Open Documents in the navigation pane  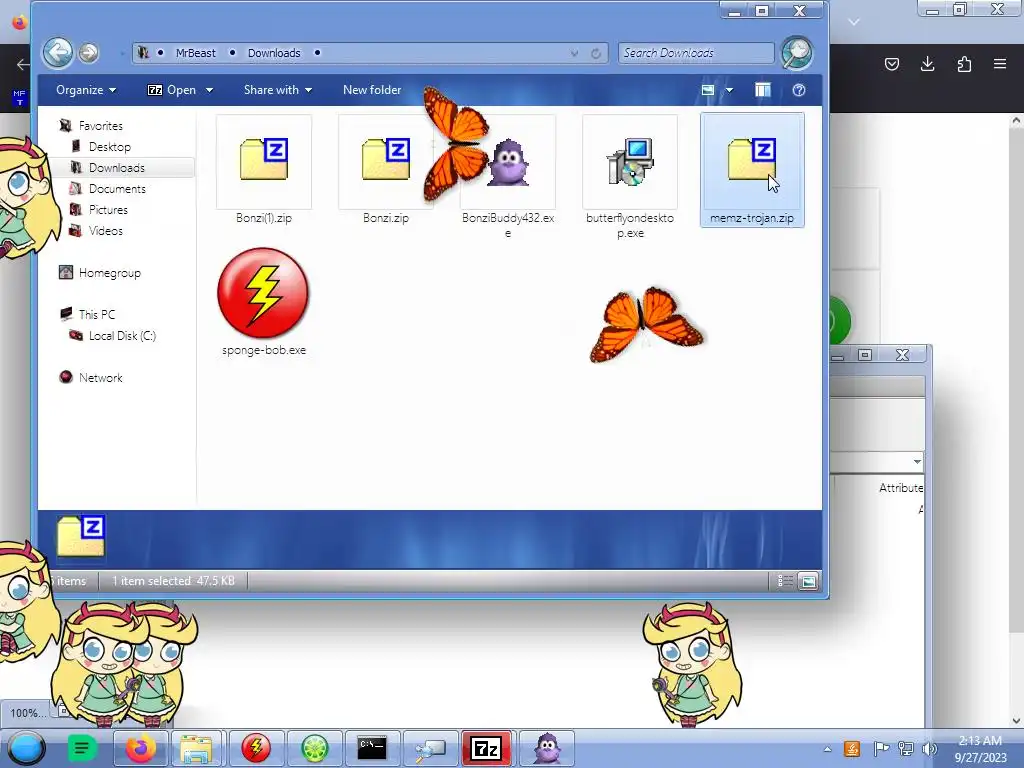(116, 188)
